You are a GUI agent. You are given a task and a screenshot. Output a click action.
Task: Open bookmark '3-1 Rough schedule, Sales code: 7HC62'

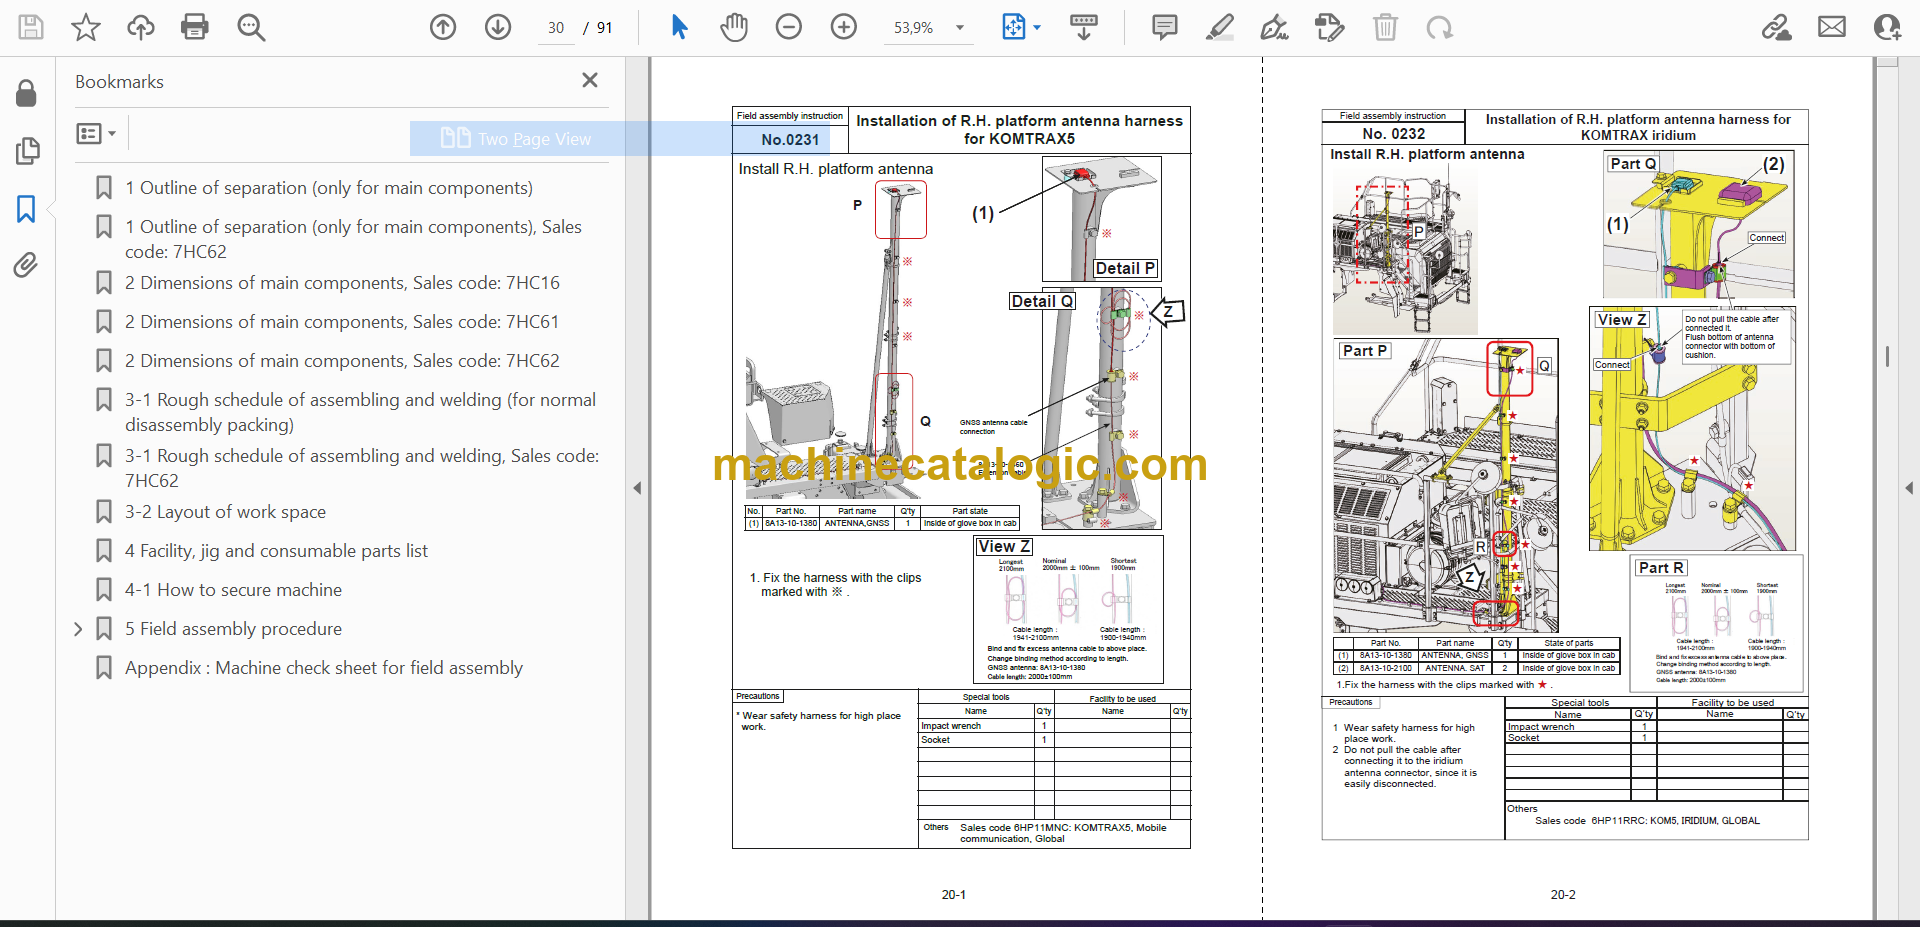pyautogui.click(x=362, y=468)
